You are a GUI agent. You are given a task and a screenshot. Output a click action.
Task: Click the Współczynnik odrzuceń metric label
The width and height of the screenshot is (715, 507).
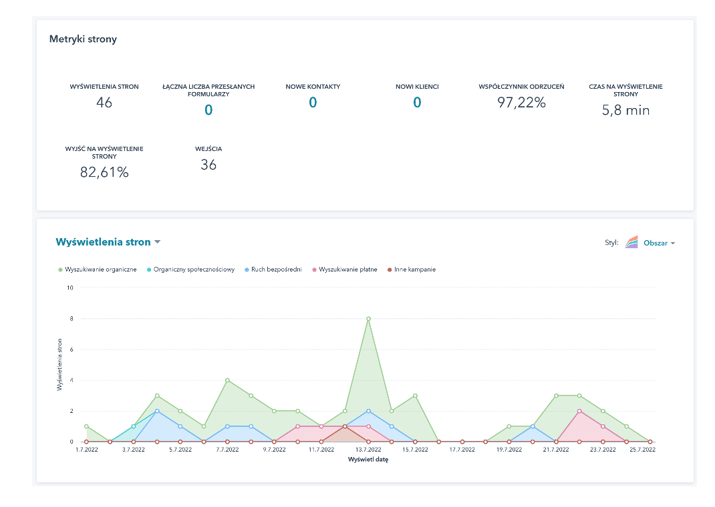coord(521,87)
